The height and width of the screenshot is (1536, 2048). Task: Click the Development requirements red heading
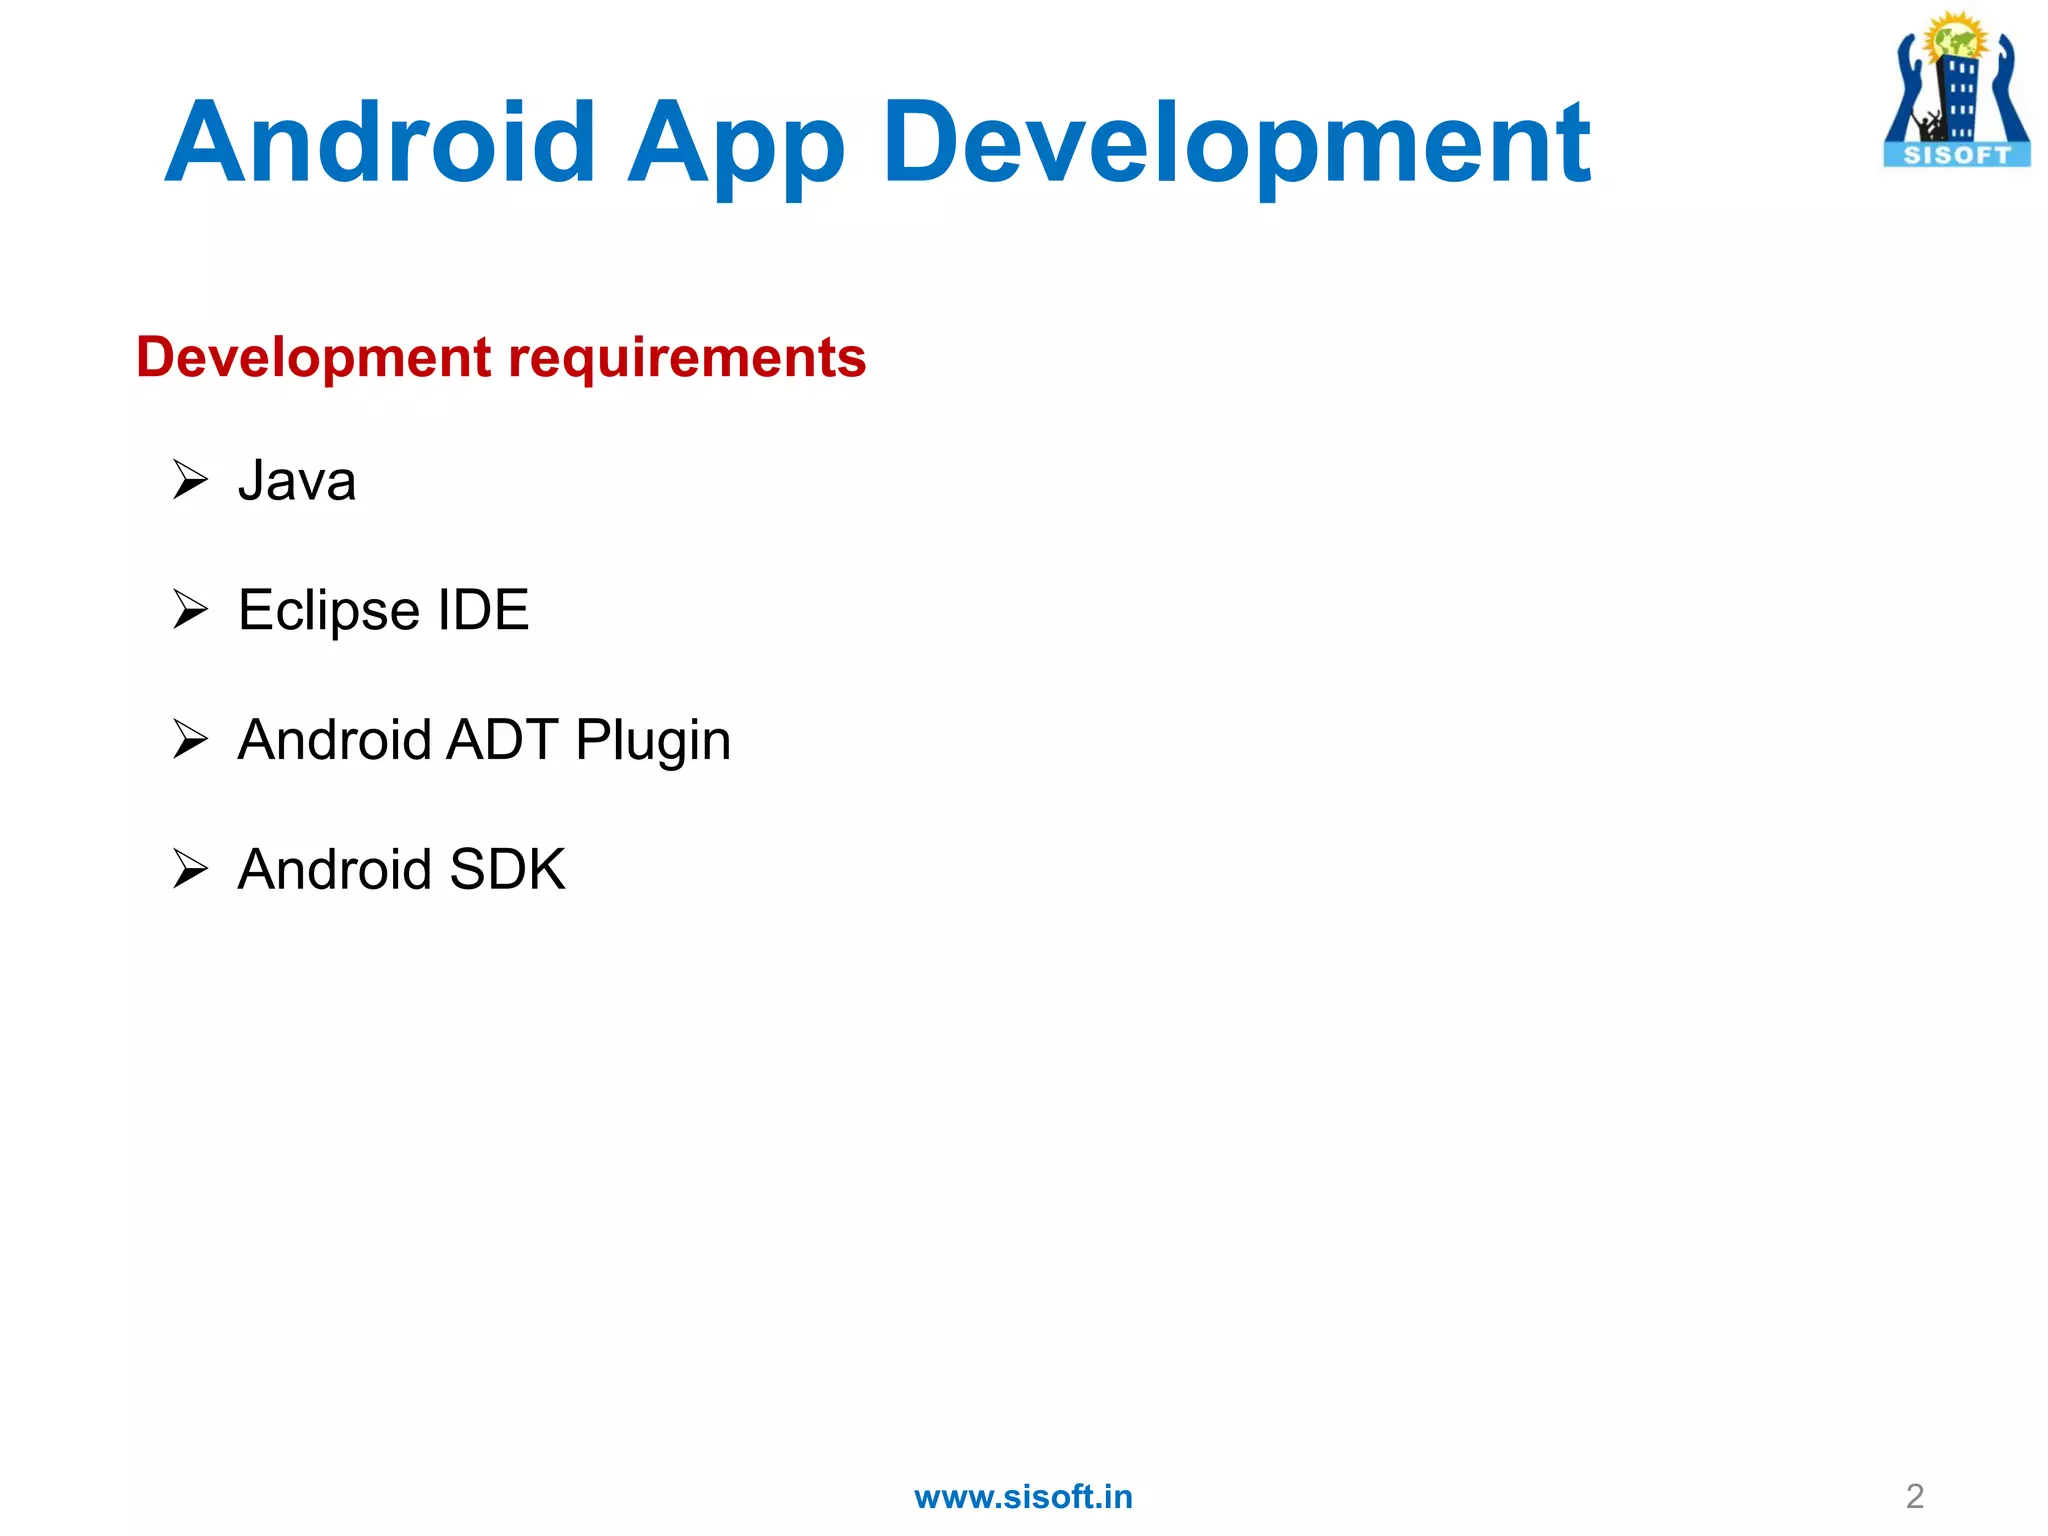coord(500,358)
